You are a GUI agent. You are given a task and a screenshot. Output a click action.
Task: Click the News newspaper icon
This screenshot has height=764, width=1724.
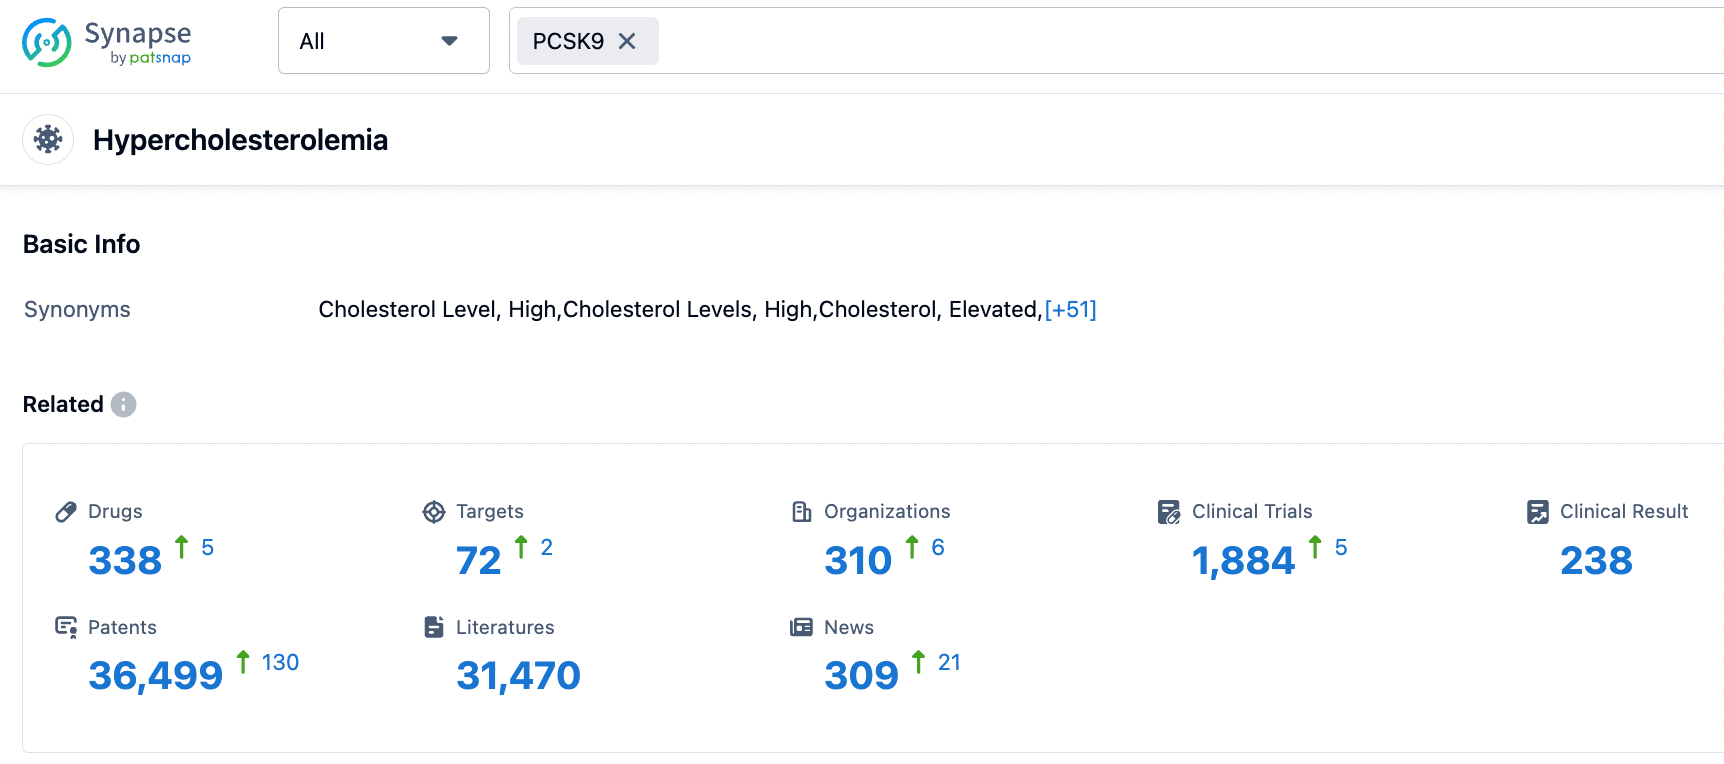pos(802,627)
